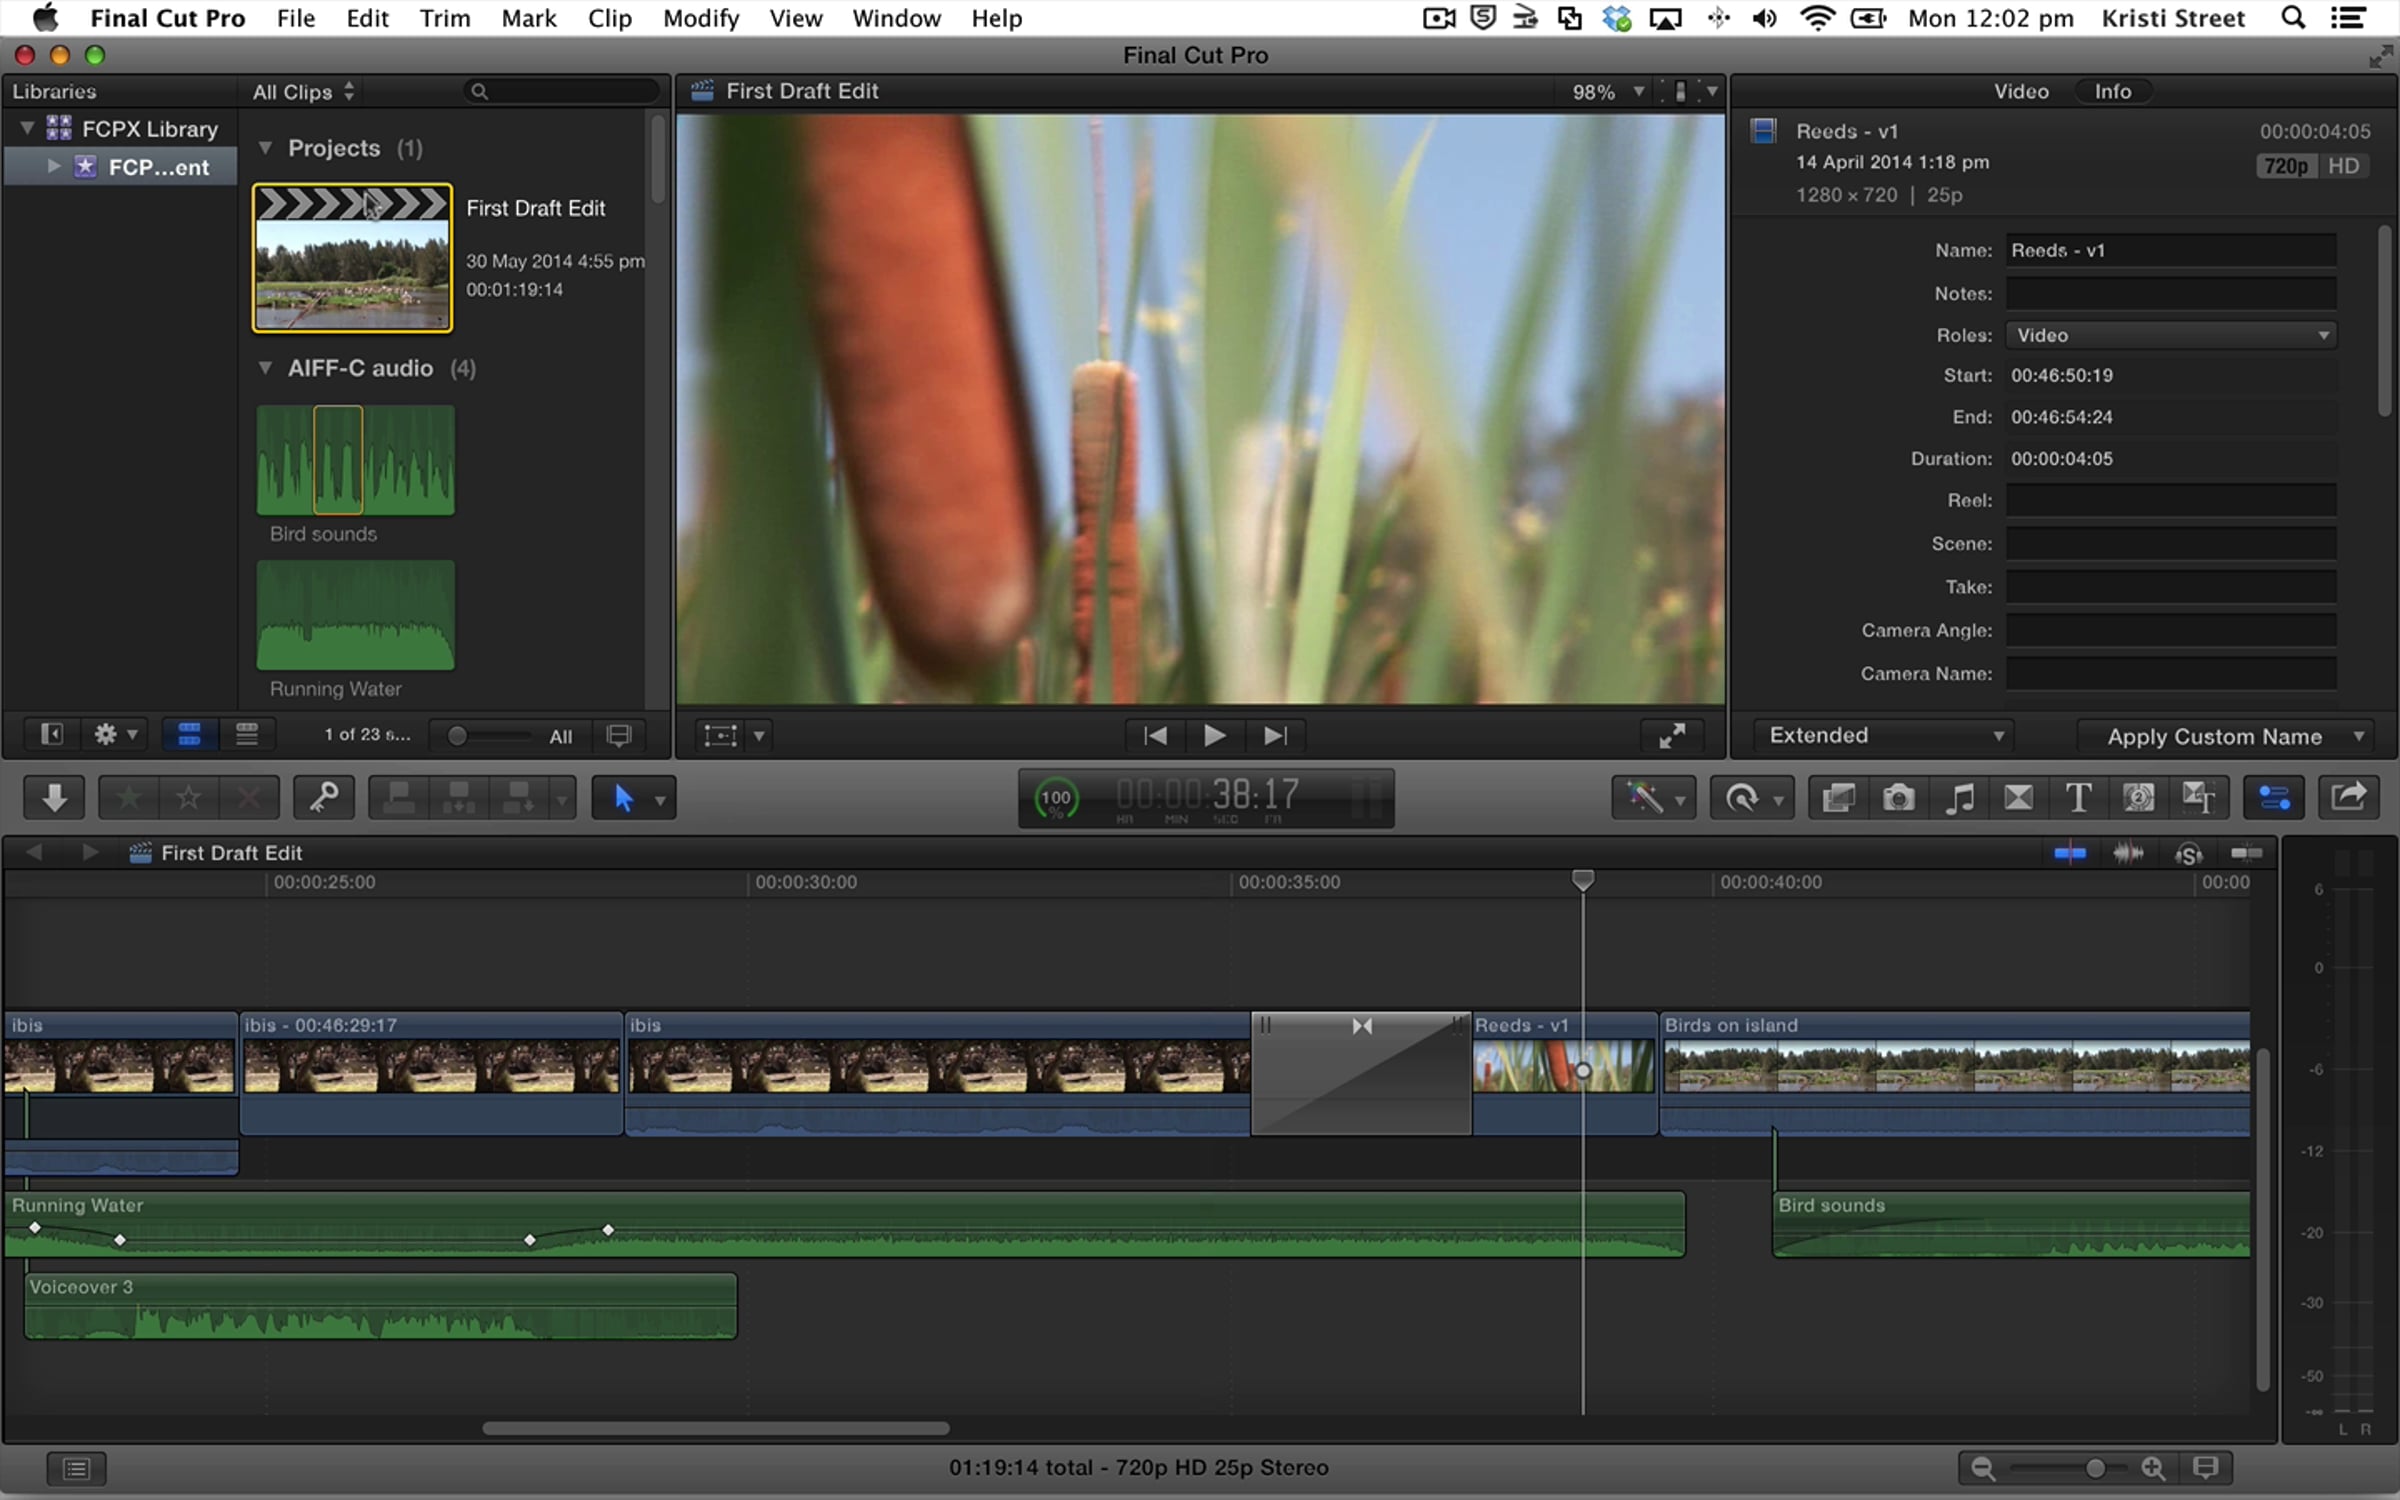2400x1500 pixels.
Task: Collapse the AIFF-C audio group
Action: point(265,368)
